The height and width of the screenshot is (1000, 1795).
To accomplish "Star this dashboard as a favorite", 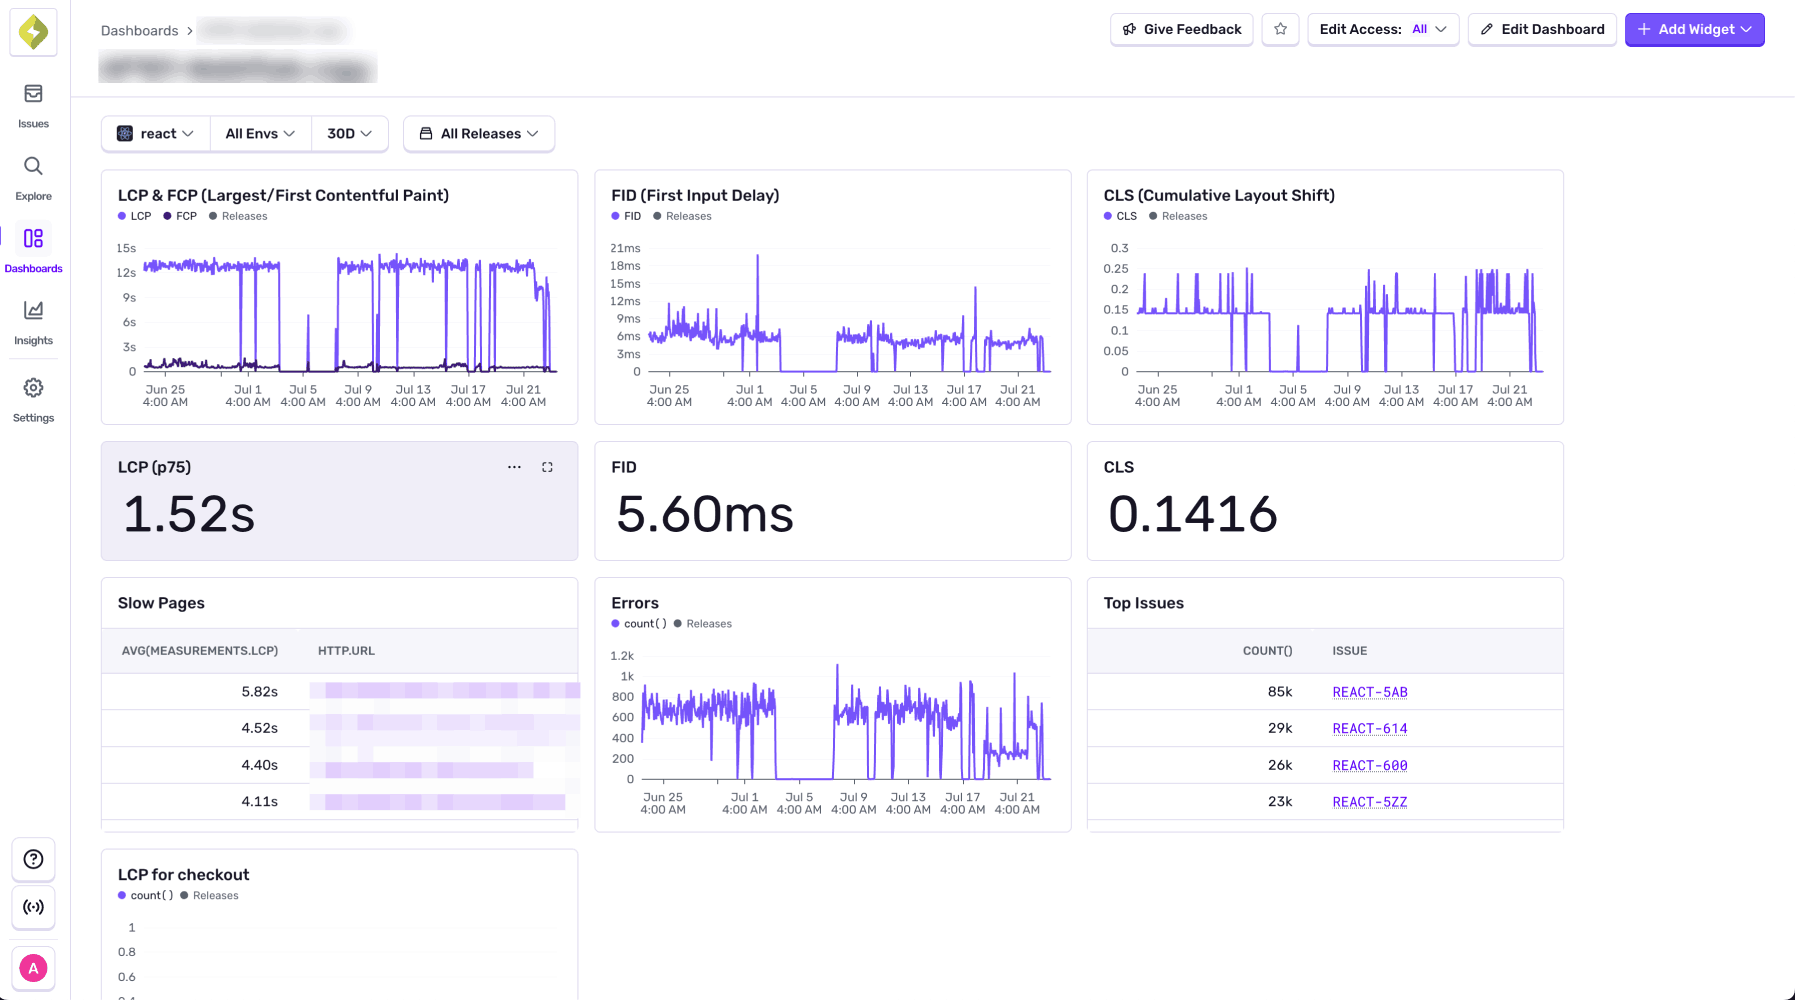I will tap(1280, 30).
